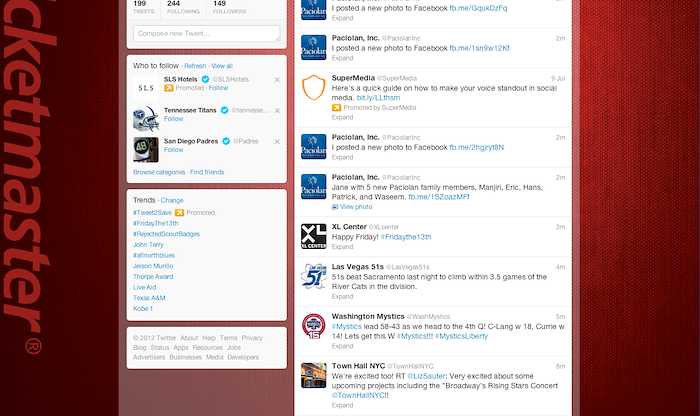Viewport: 700px width, 416px height.
Task: Click the verified badge beside Tennessee Titans
Action: pos(224,110)
